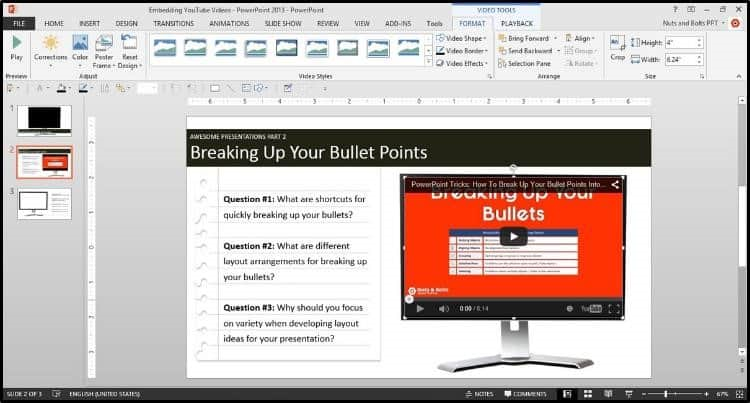The image size is (750, 403).
Task: Open the Transitions ribbon tab
Action: click(174, 22)
